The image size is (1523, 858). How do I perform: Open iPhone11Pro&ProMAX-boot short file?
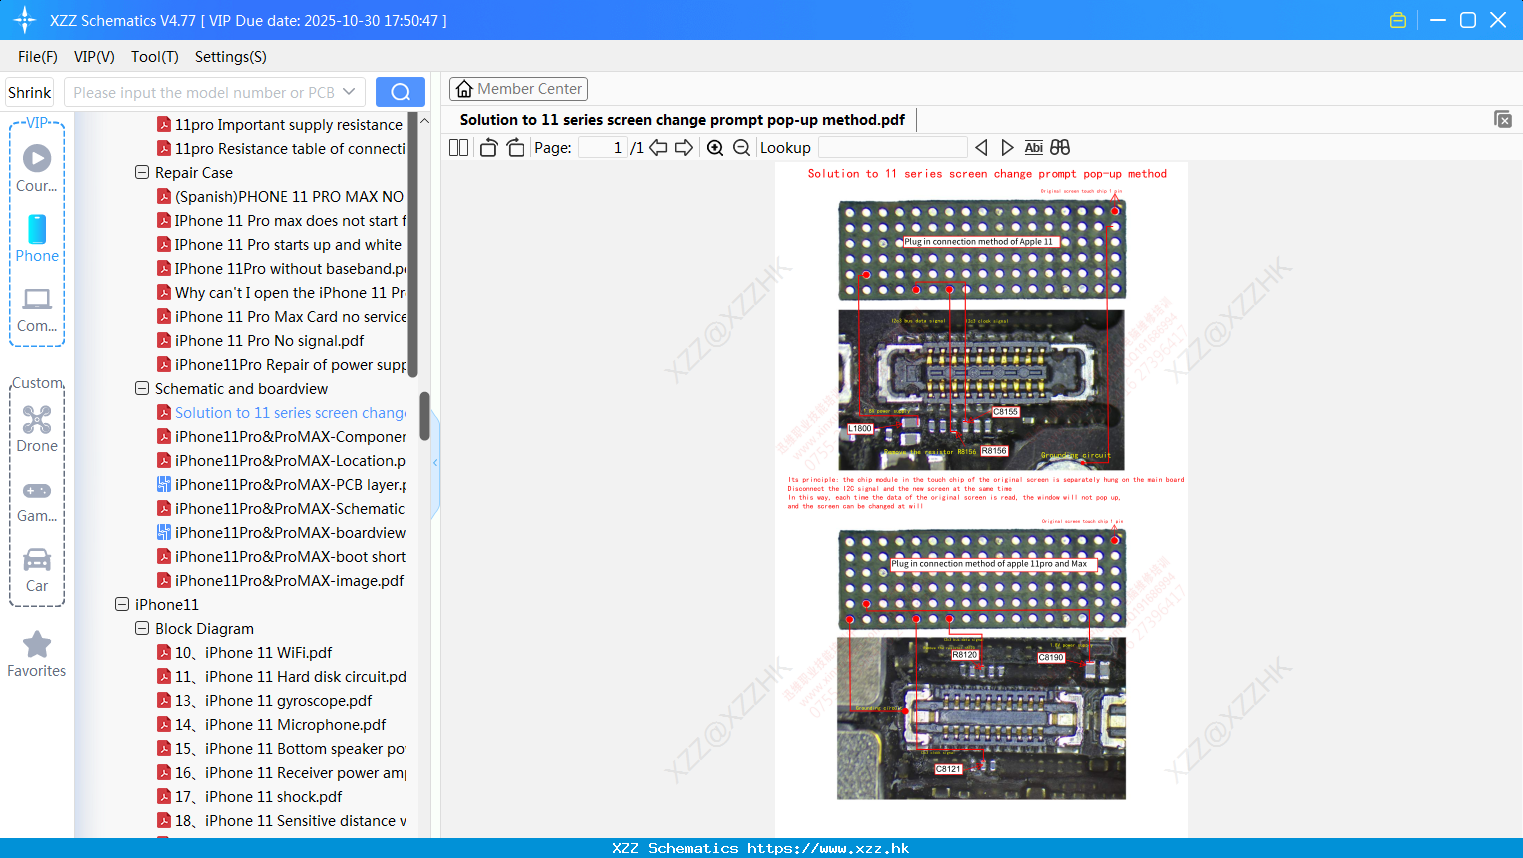(x=281, y=557)
